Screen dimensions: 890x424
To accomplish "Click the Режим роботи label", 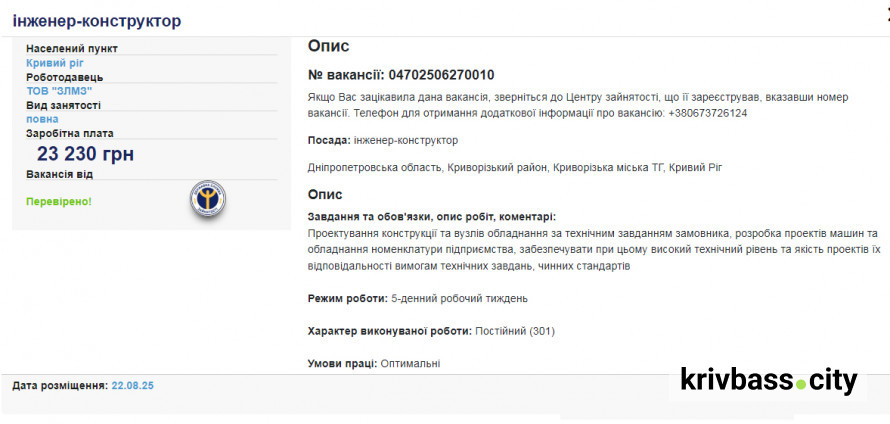I will (347, 298).
